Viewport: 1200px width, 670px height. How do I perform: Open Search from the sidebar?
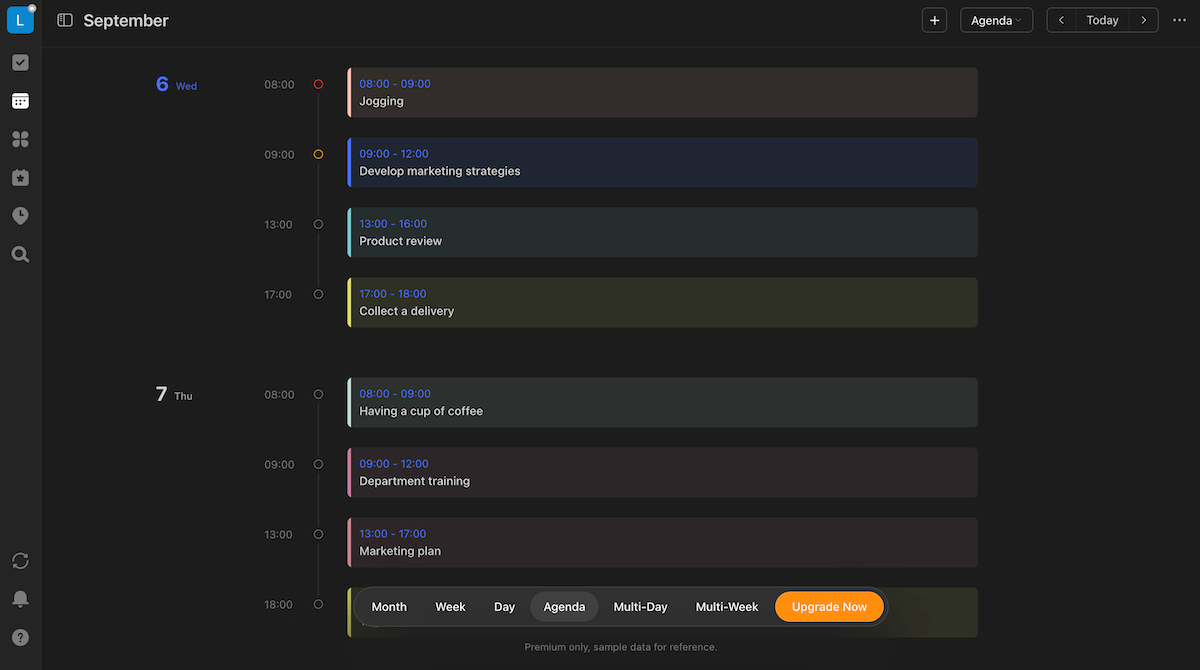20,254
